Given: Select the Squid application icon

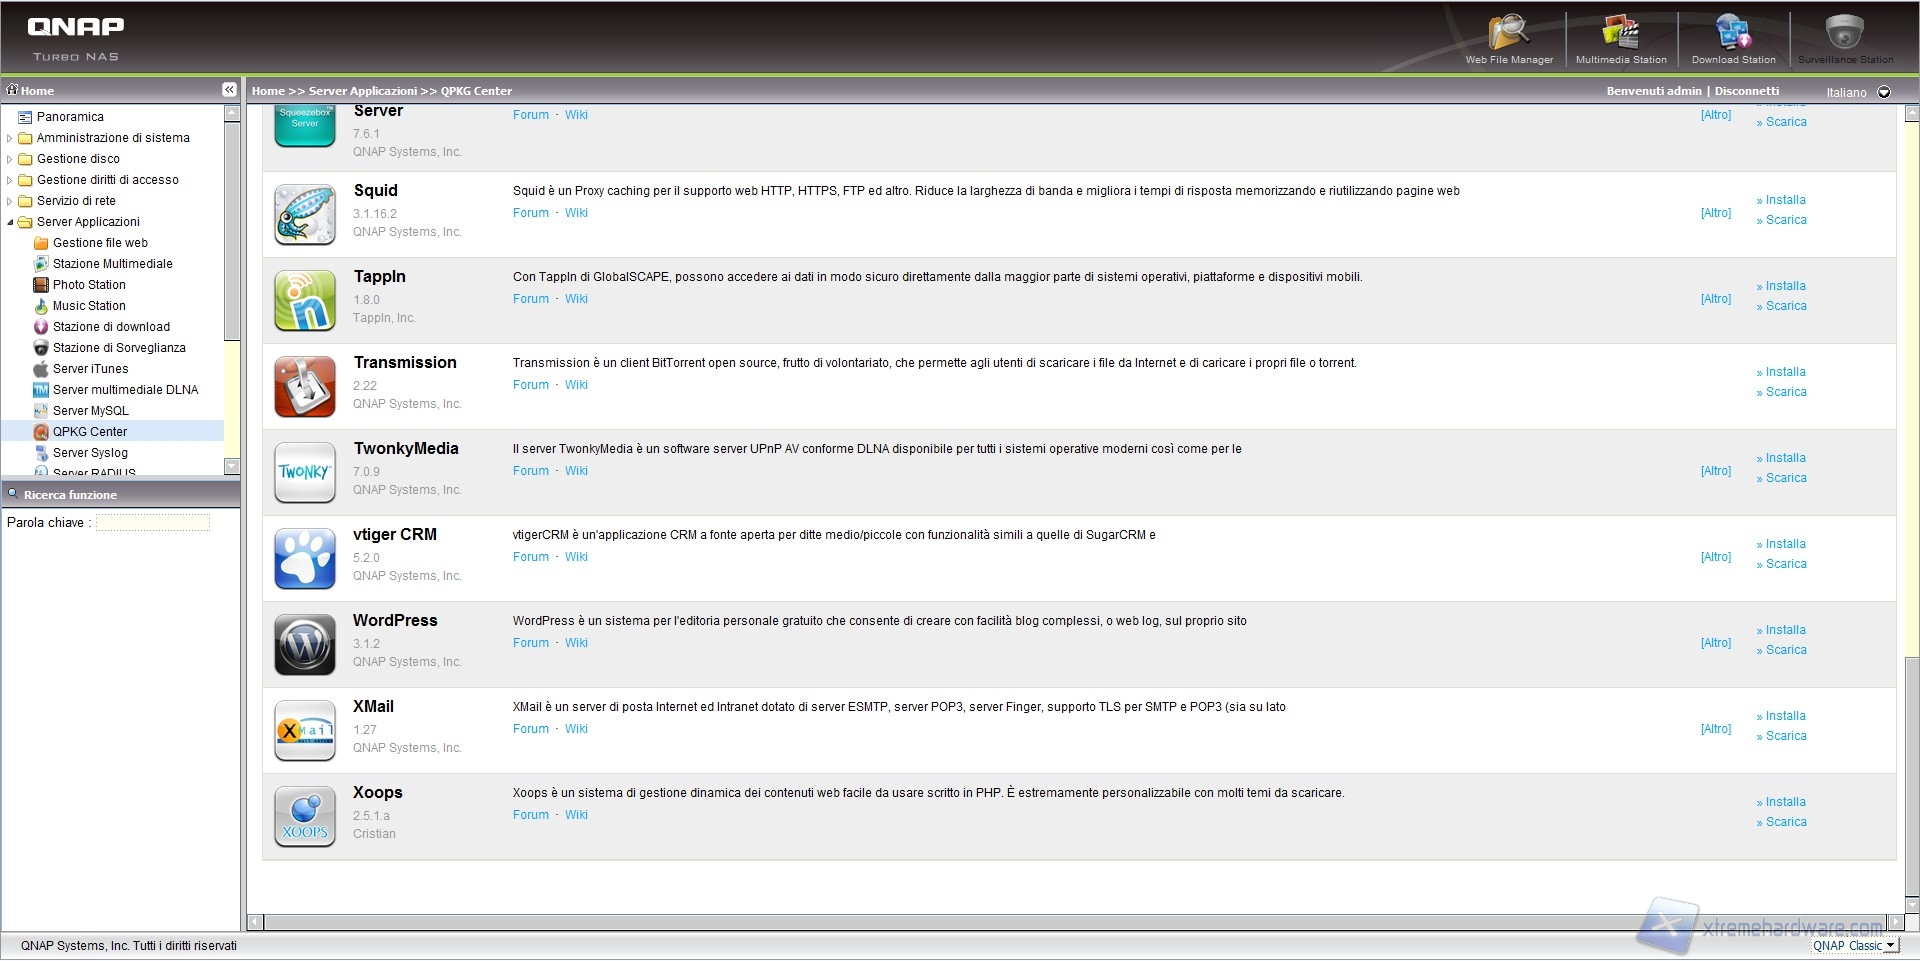Looking at the screenshot, I should coord(305,215).
